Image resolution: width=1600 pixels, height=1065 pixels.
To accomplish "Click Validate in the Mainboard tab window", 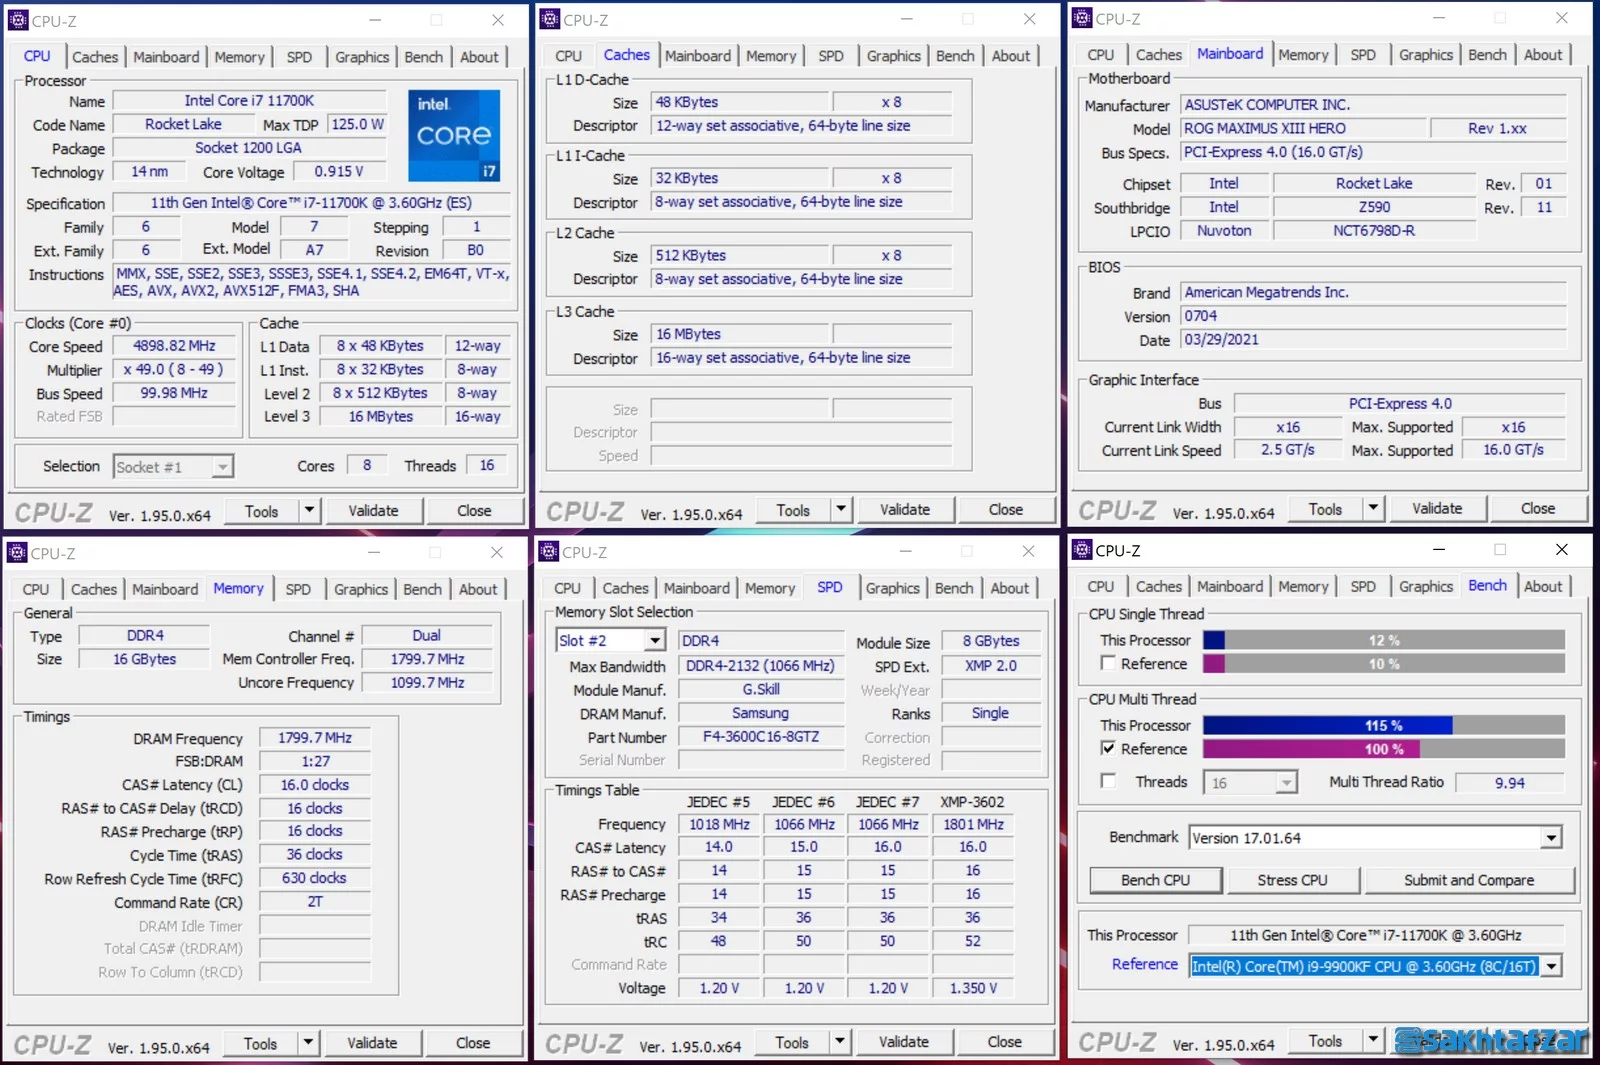I will pos(1437,509).
